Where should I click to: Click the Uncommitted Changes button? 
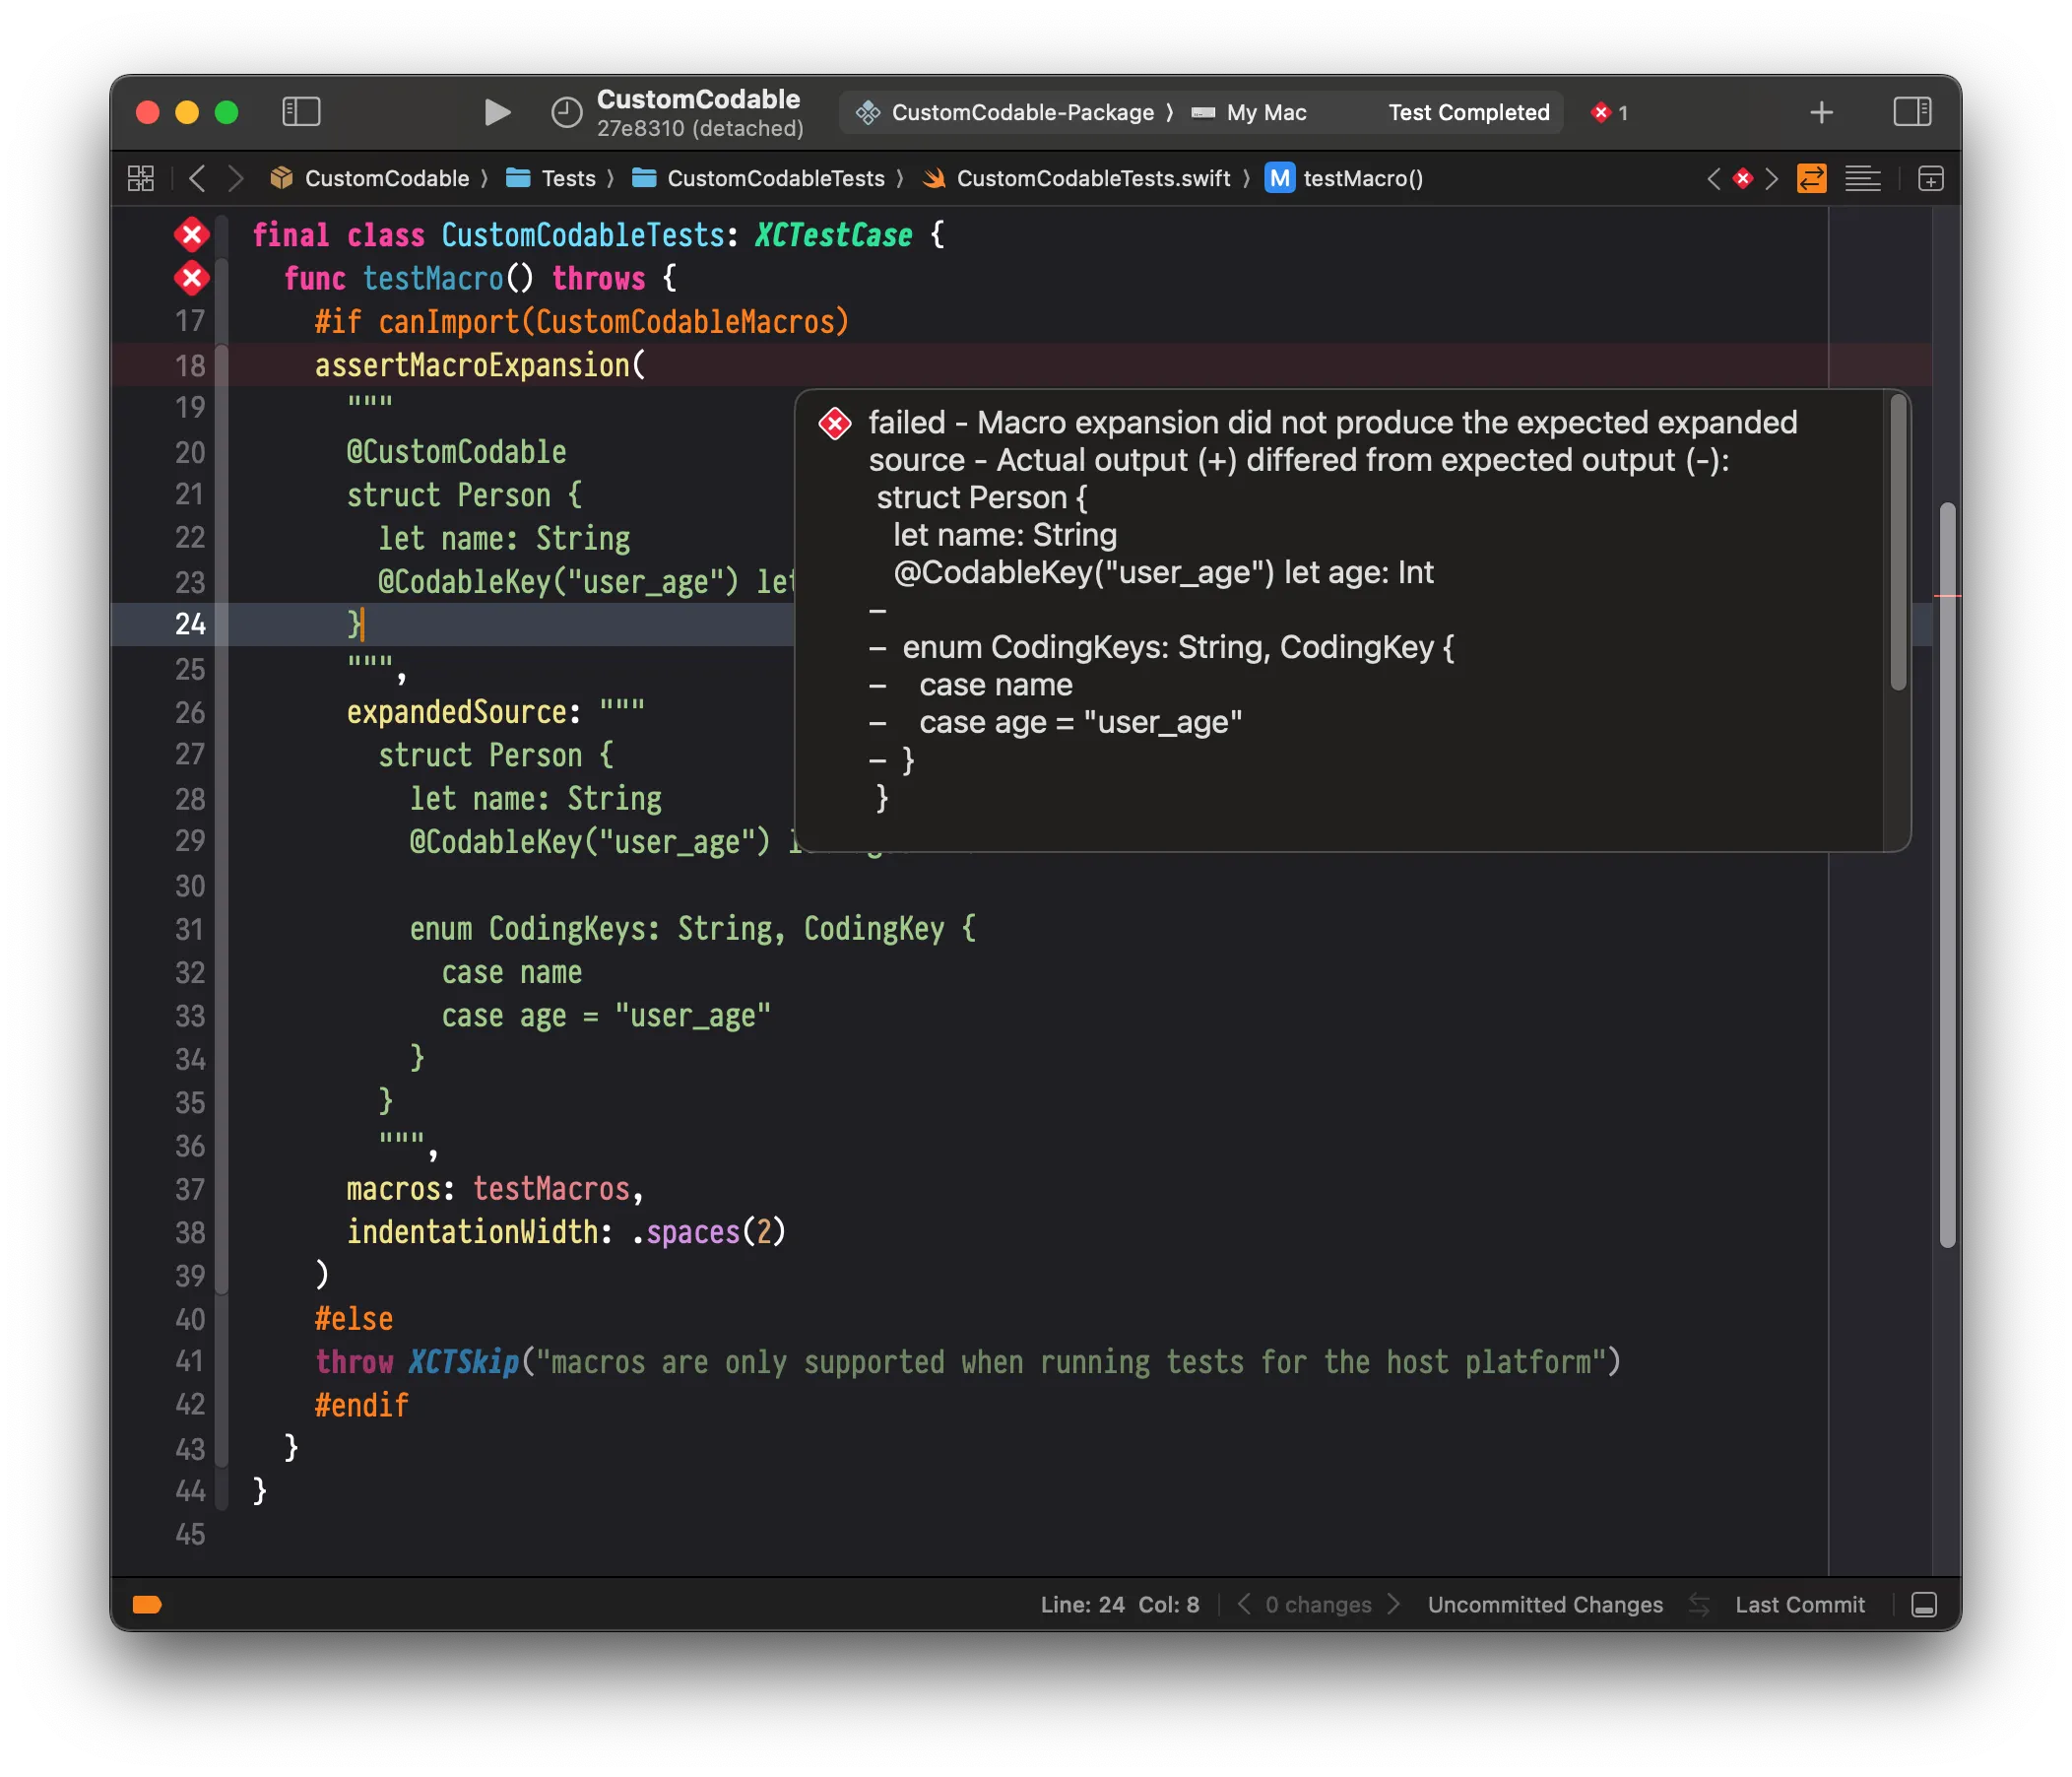point(1544,1604)
